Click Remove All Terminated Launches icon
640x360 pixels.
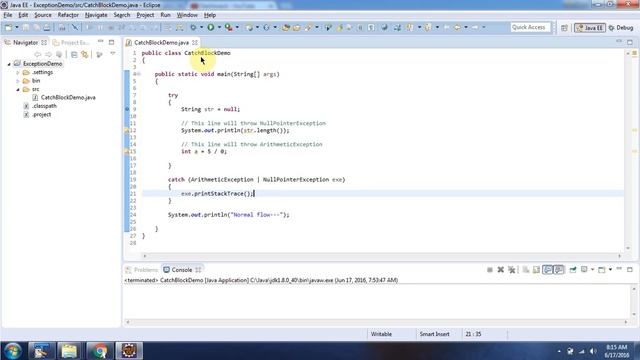[x=511, y=269]
